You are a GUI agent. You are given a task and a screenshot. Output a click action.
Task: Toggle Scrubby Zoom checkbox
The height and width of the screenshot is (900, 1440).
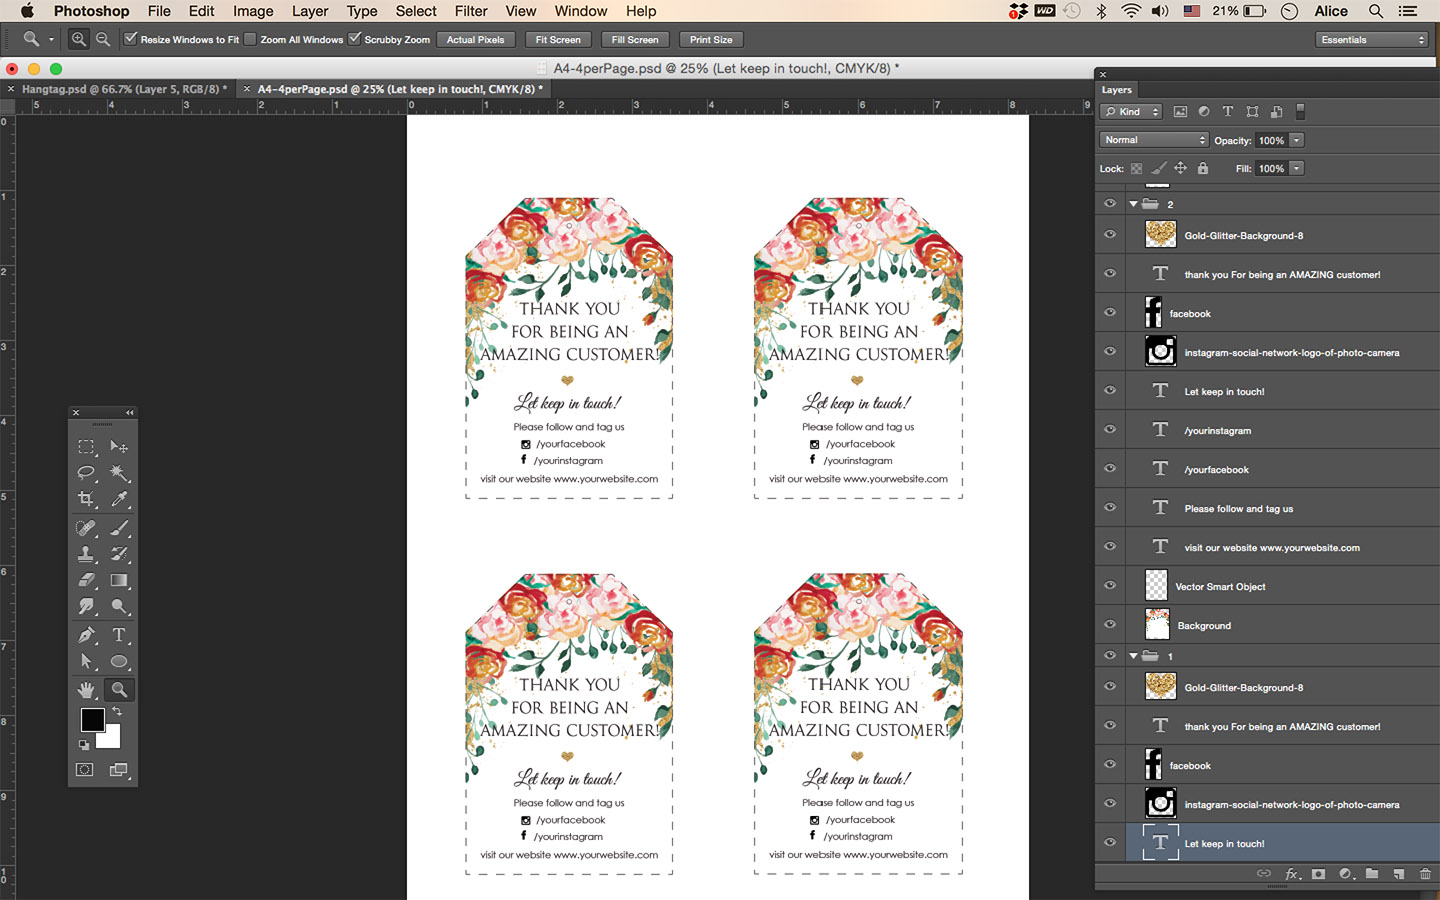tap(354, 39)
